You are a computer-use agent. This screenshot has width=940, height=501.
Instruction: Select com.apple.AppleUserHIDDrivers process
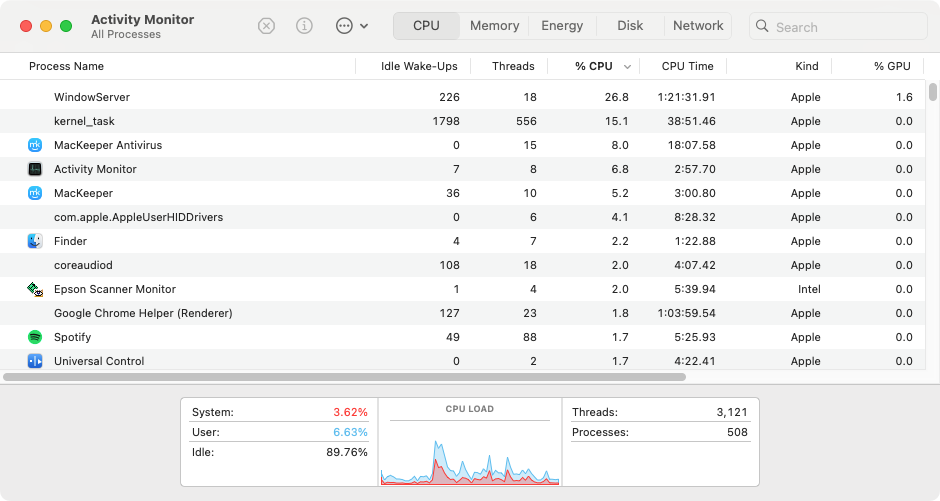tap(138, 217)
